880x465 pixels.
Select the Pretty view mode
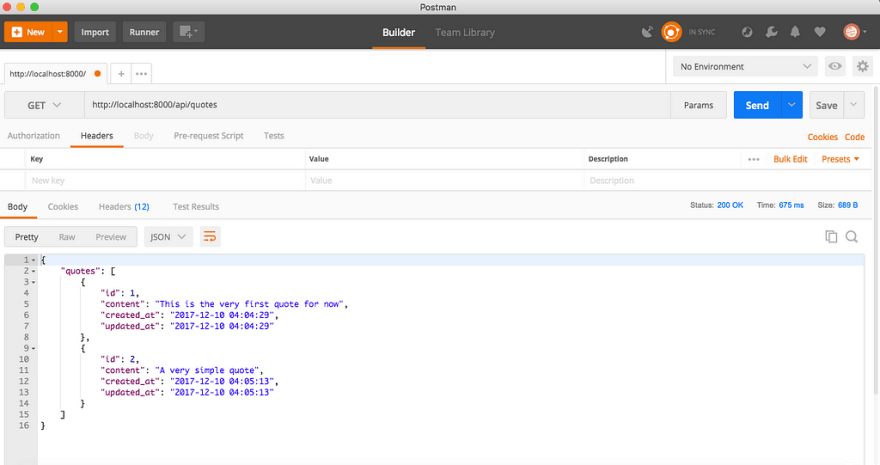pyautogui.click(x=26, y=237)
